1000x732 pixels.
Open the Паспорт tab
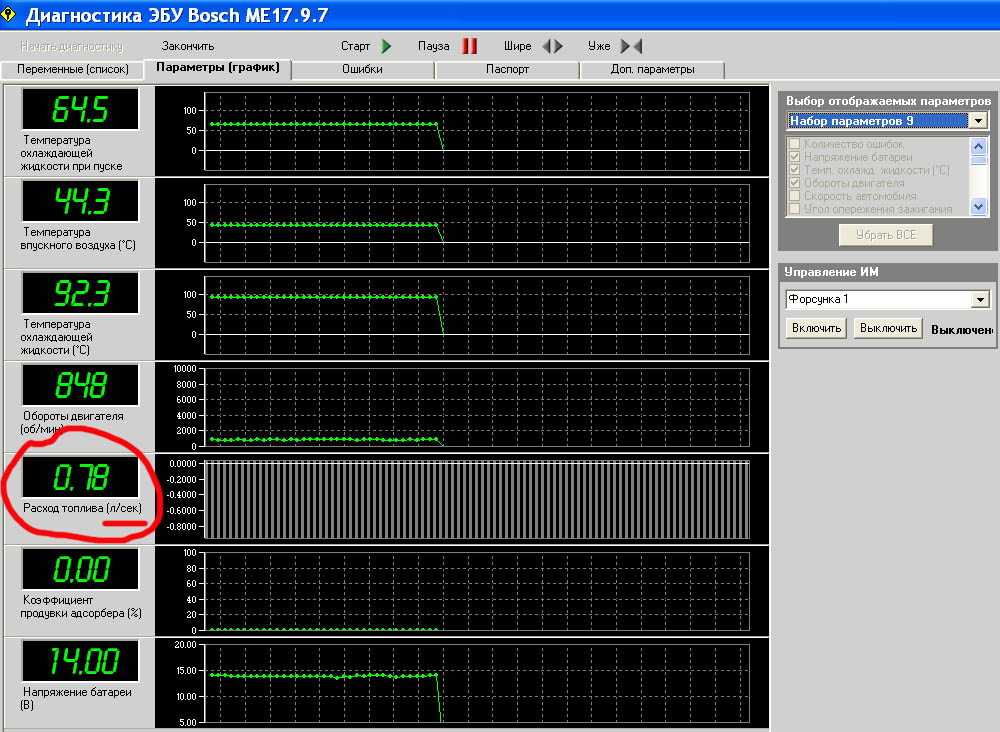pos(507,69)
